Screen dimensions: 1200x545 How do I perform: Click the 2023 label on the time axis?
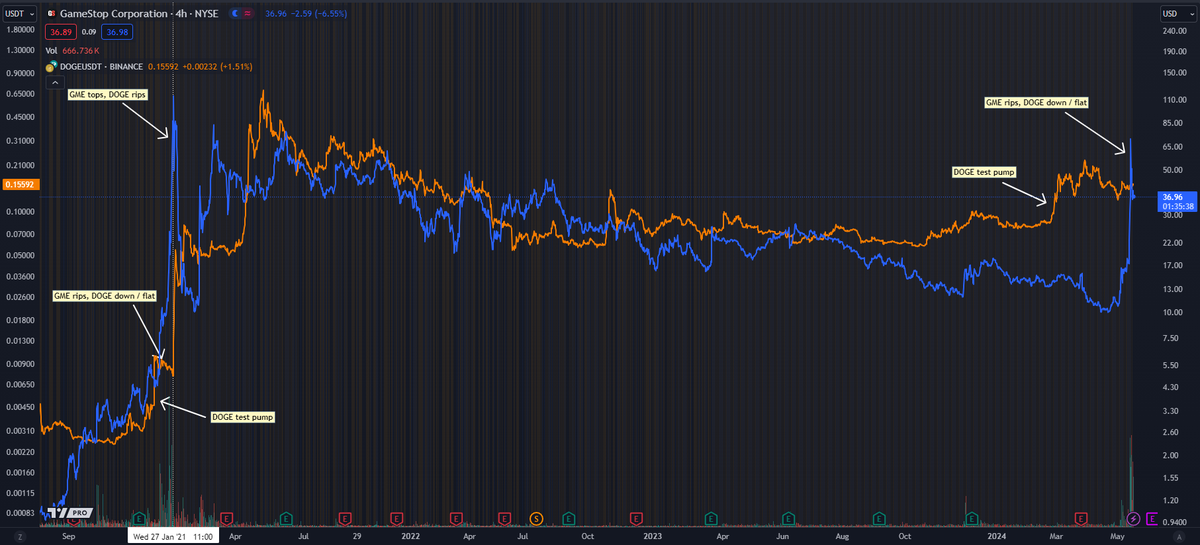pos(653,536)
